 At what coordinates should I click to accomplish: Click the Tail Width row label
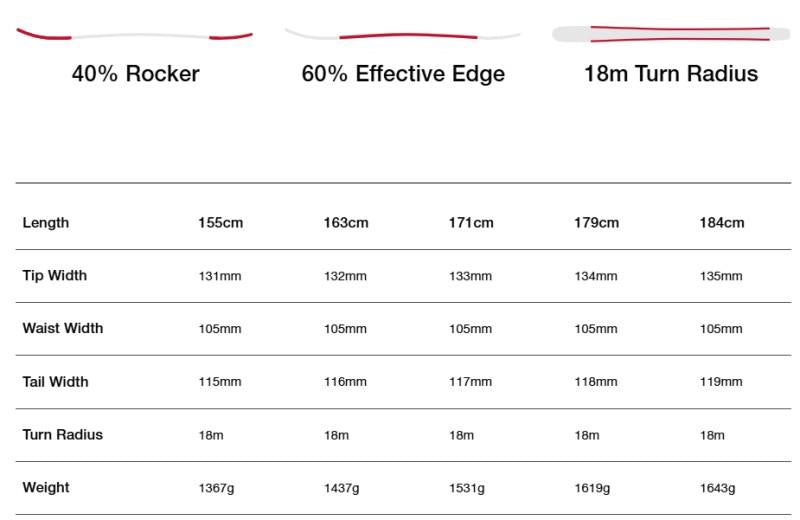coord(55,382)
